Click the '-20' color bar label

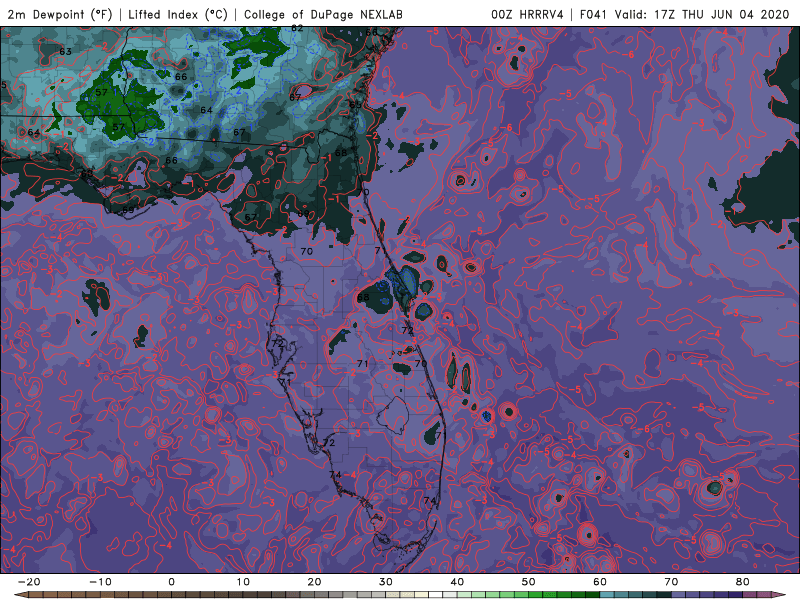tap(29, 582)
